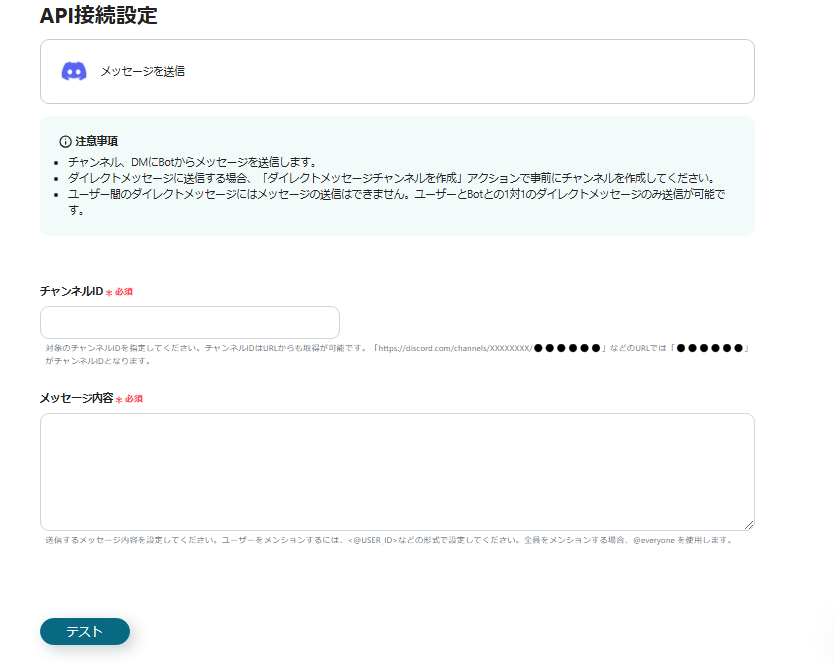Select the メッセージを送信 action card text
Image resolution: width=834 pixels, height=665 pixels.
pyautogui.click(x=143, y=71)
